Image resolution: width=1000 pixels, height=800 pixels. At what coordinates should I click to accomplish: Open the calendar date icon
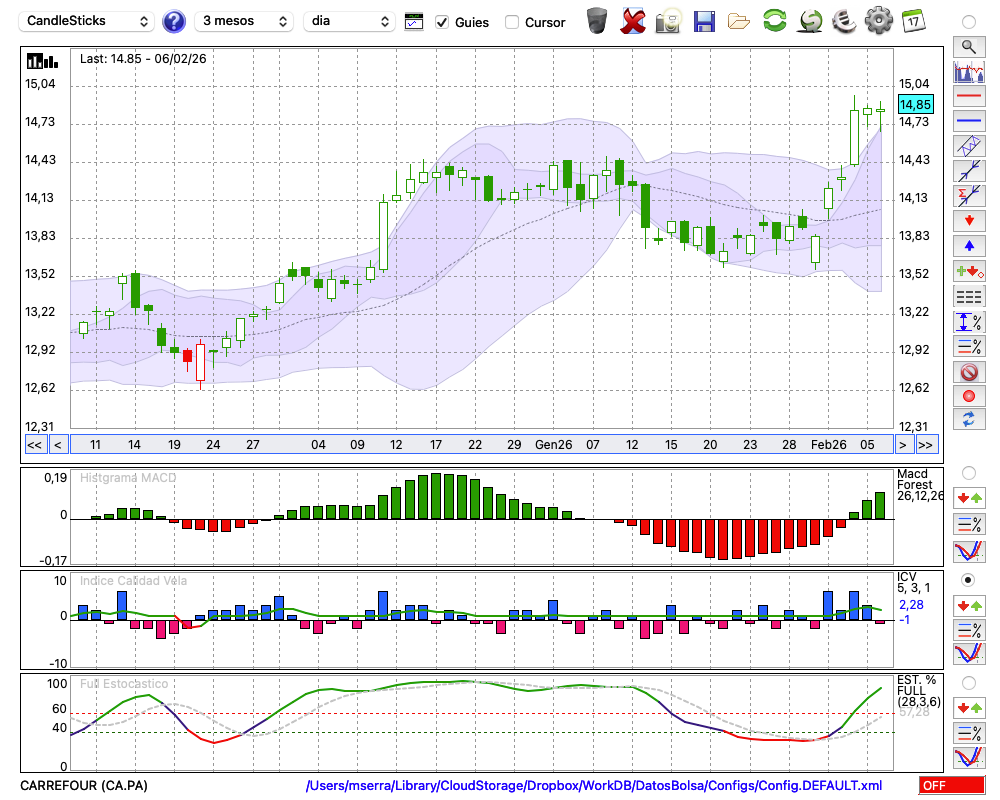tap(913, 21)
